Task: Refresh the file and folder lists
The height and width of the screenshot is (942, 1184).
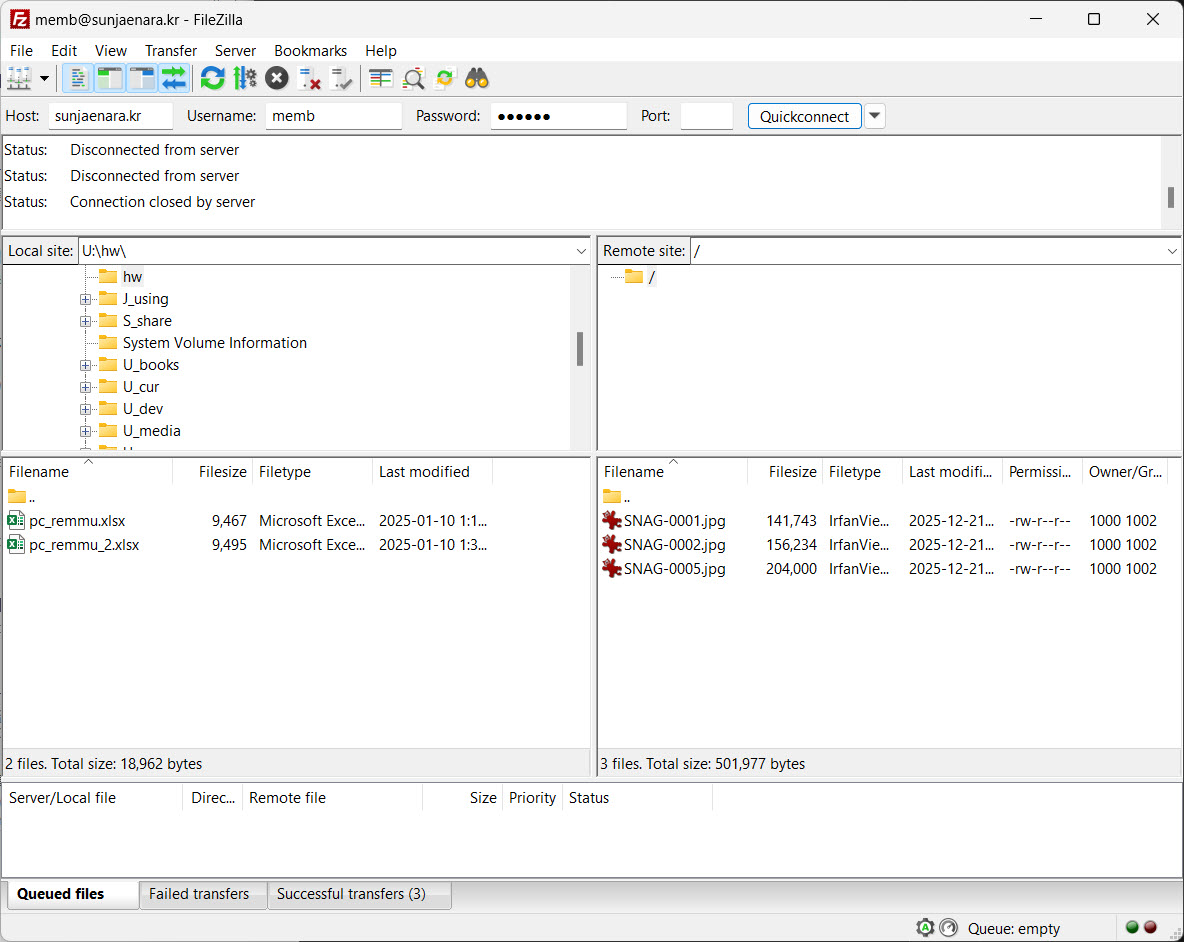Action: click(212, 78)
